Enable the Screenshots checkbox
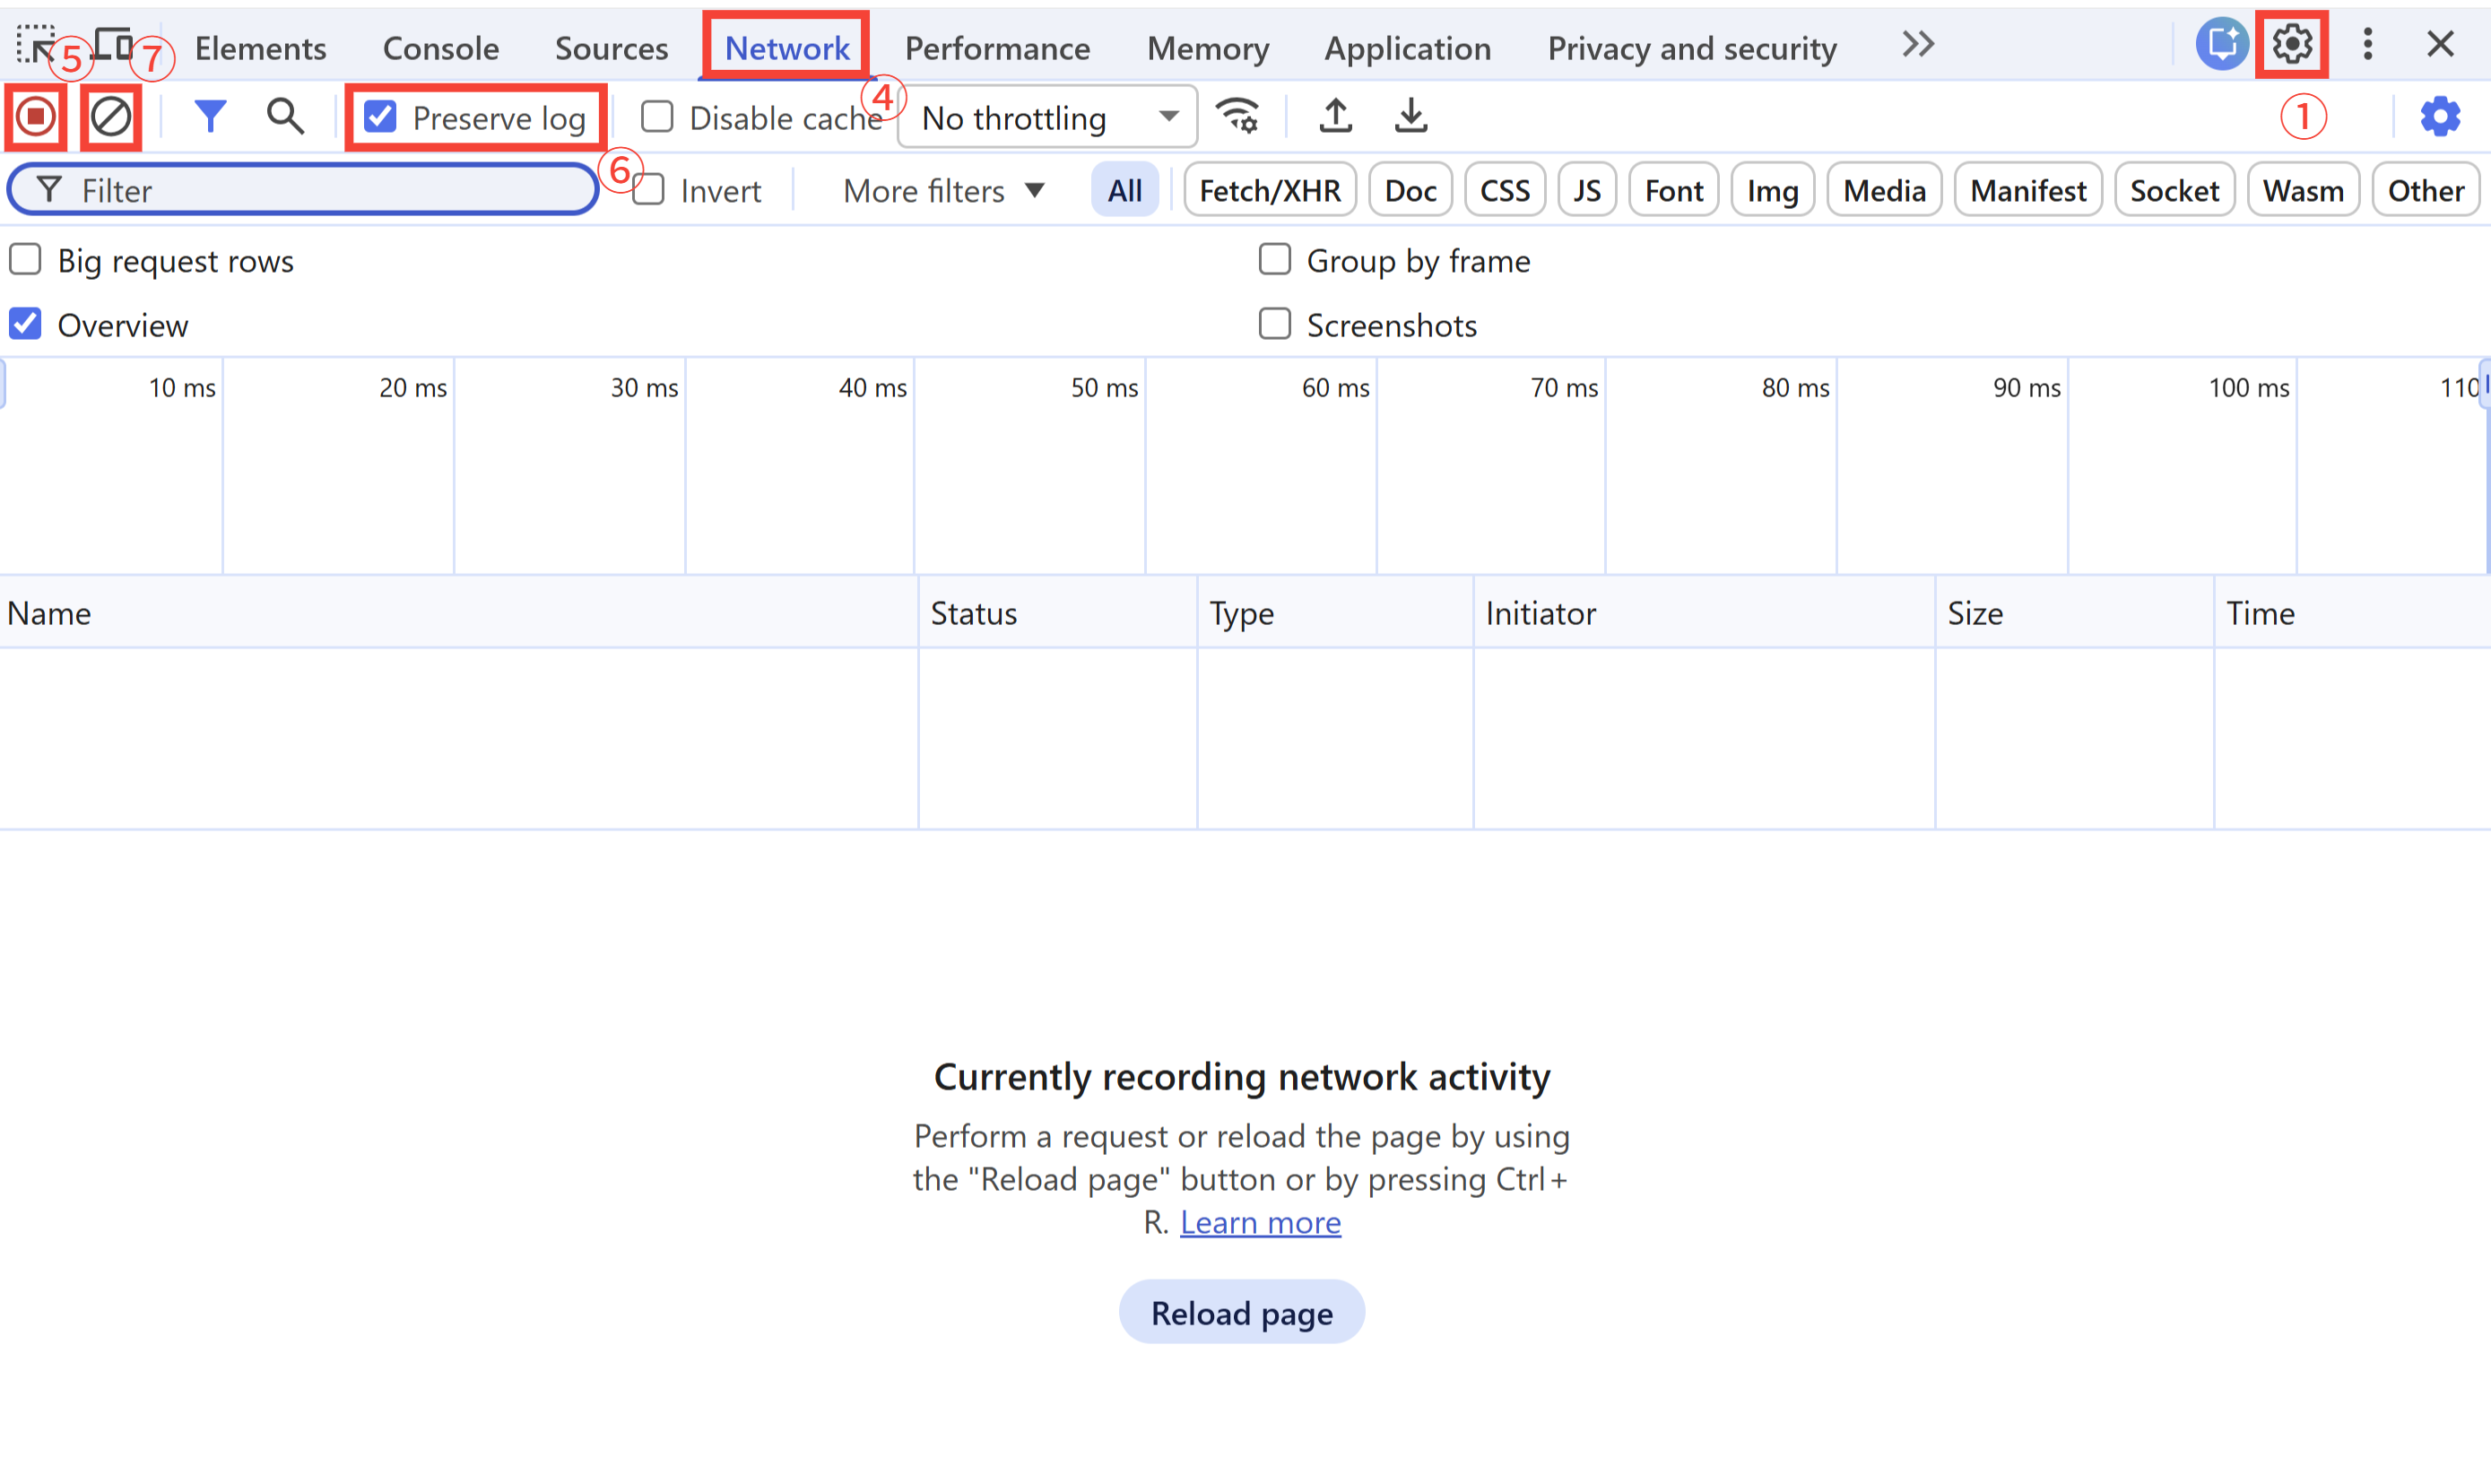Image resolution: width=2491 pixels, height=1484 pixels. (x=1274, y=324)
